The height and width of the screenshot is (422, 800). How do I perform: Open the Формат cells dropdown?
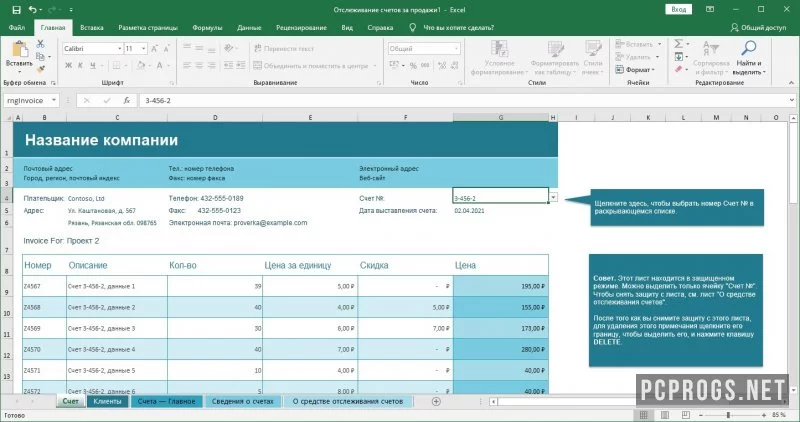click(634, 69)
